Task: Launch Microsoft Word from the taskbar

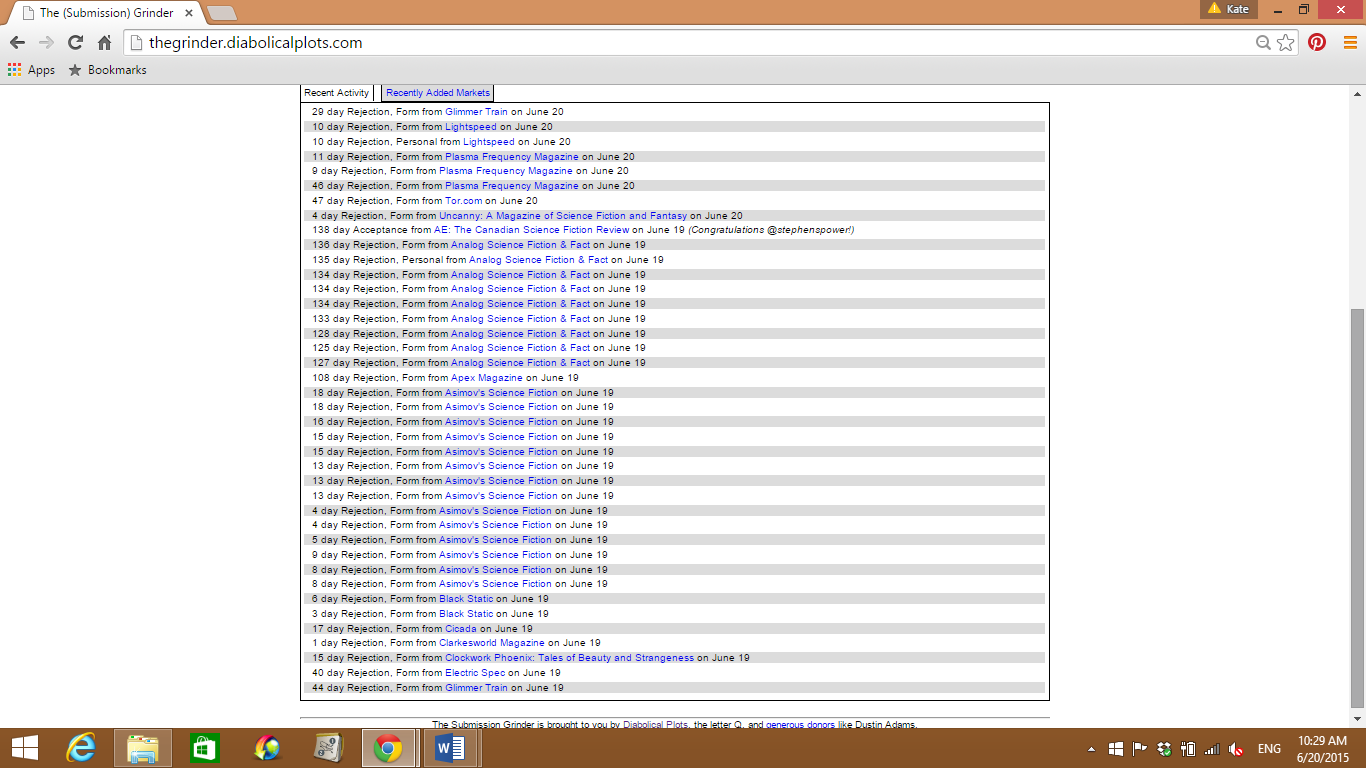Action: click(x=450, y=748)
